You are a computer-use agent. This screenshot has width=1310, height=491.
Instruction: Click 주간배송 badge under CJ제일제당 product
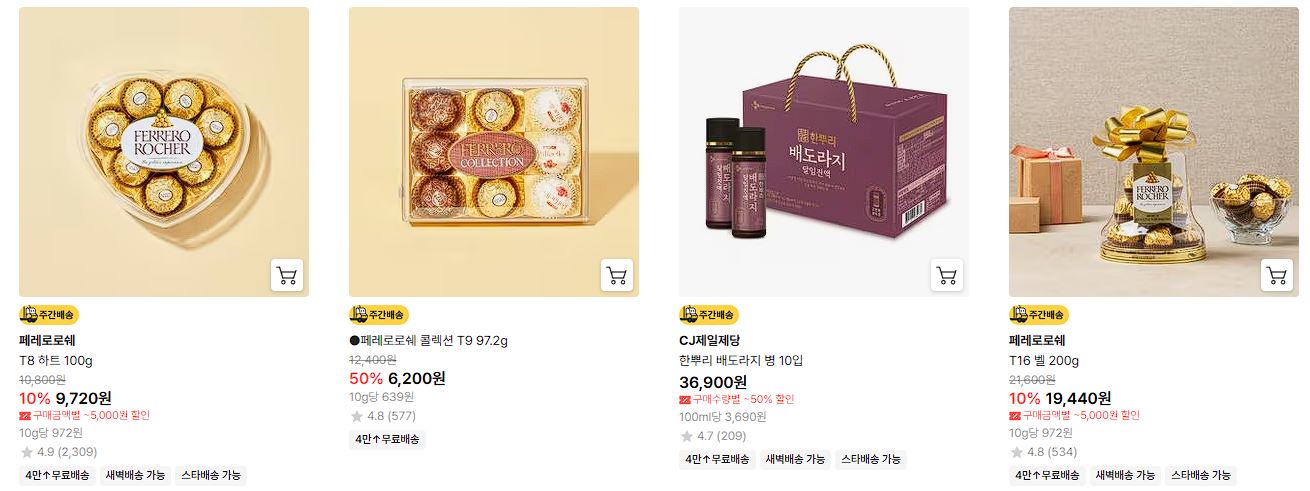(x=709, y=315)
